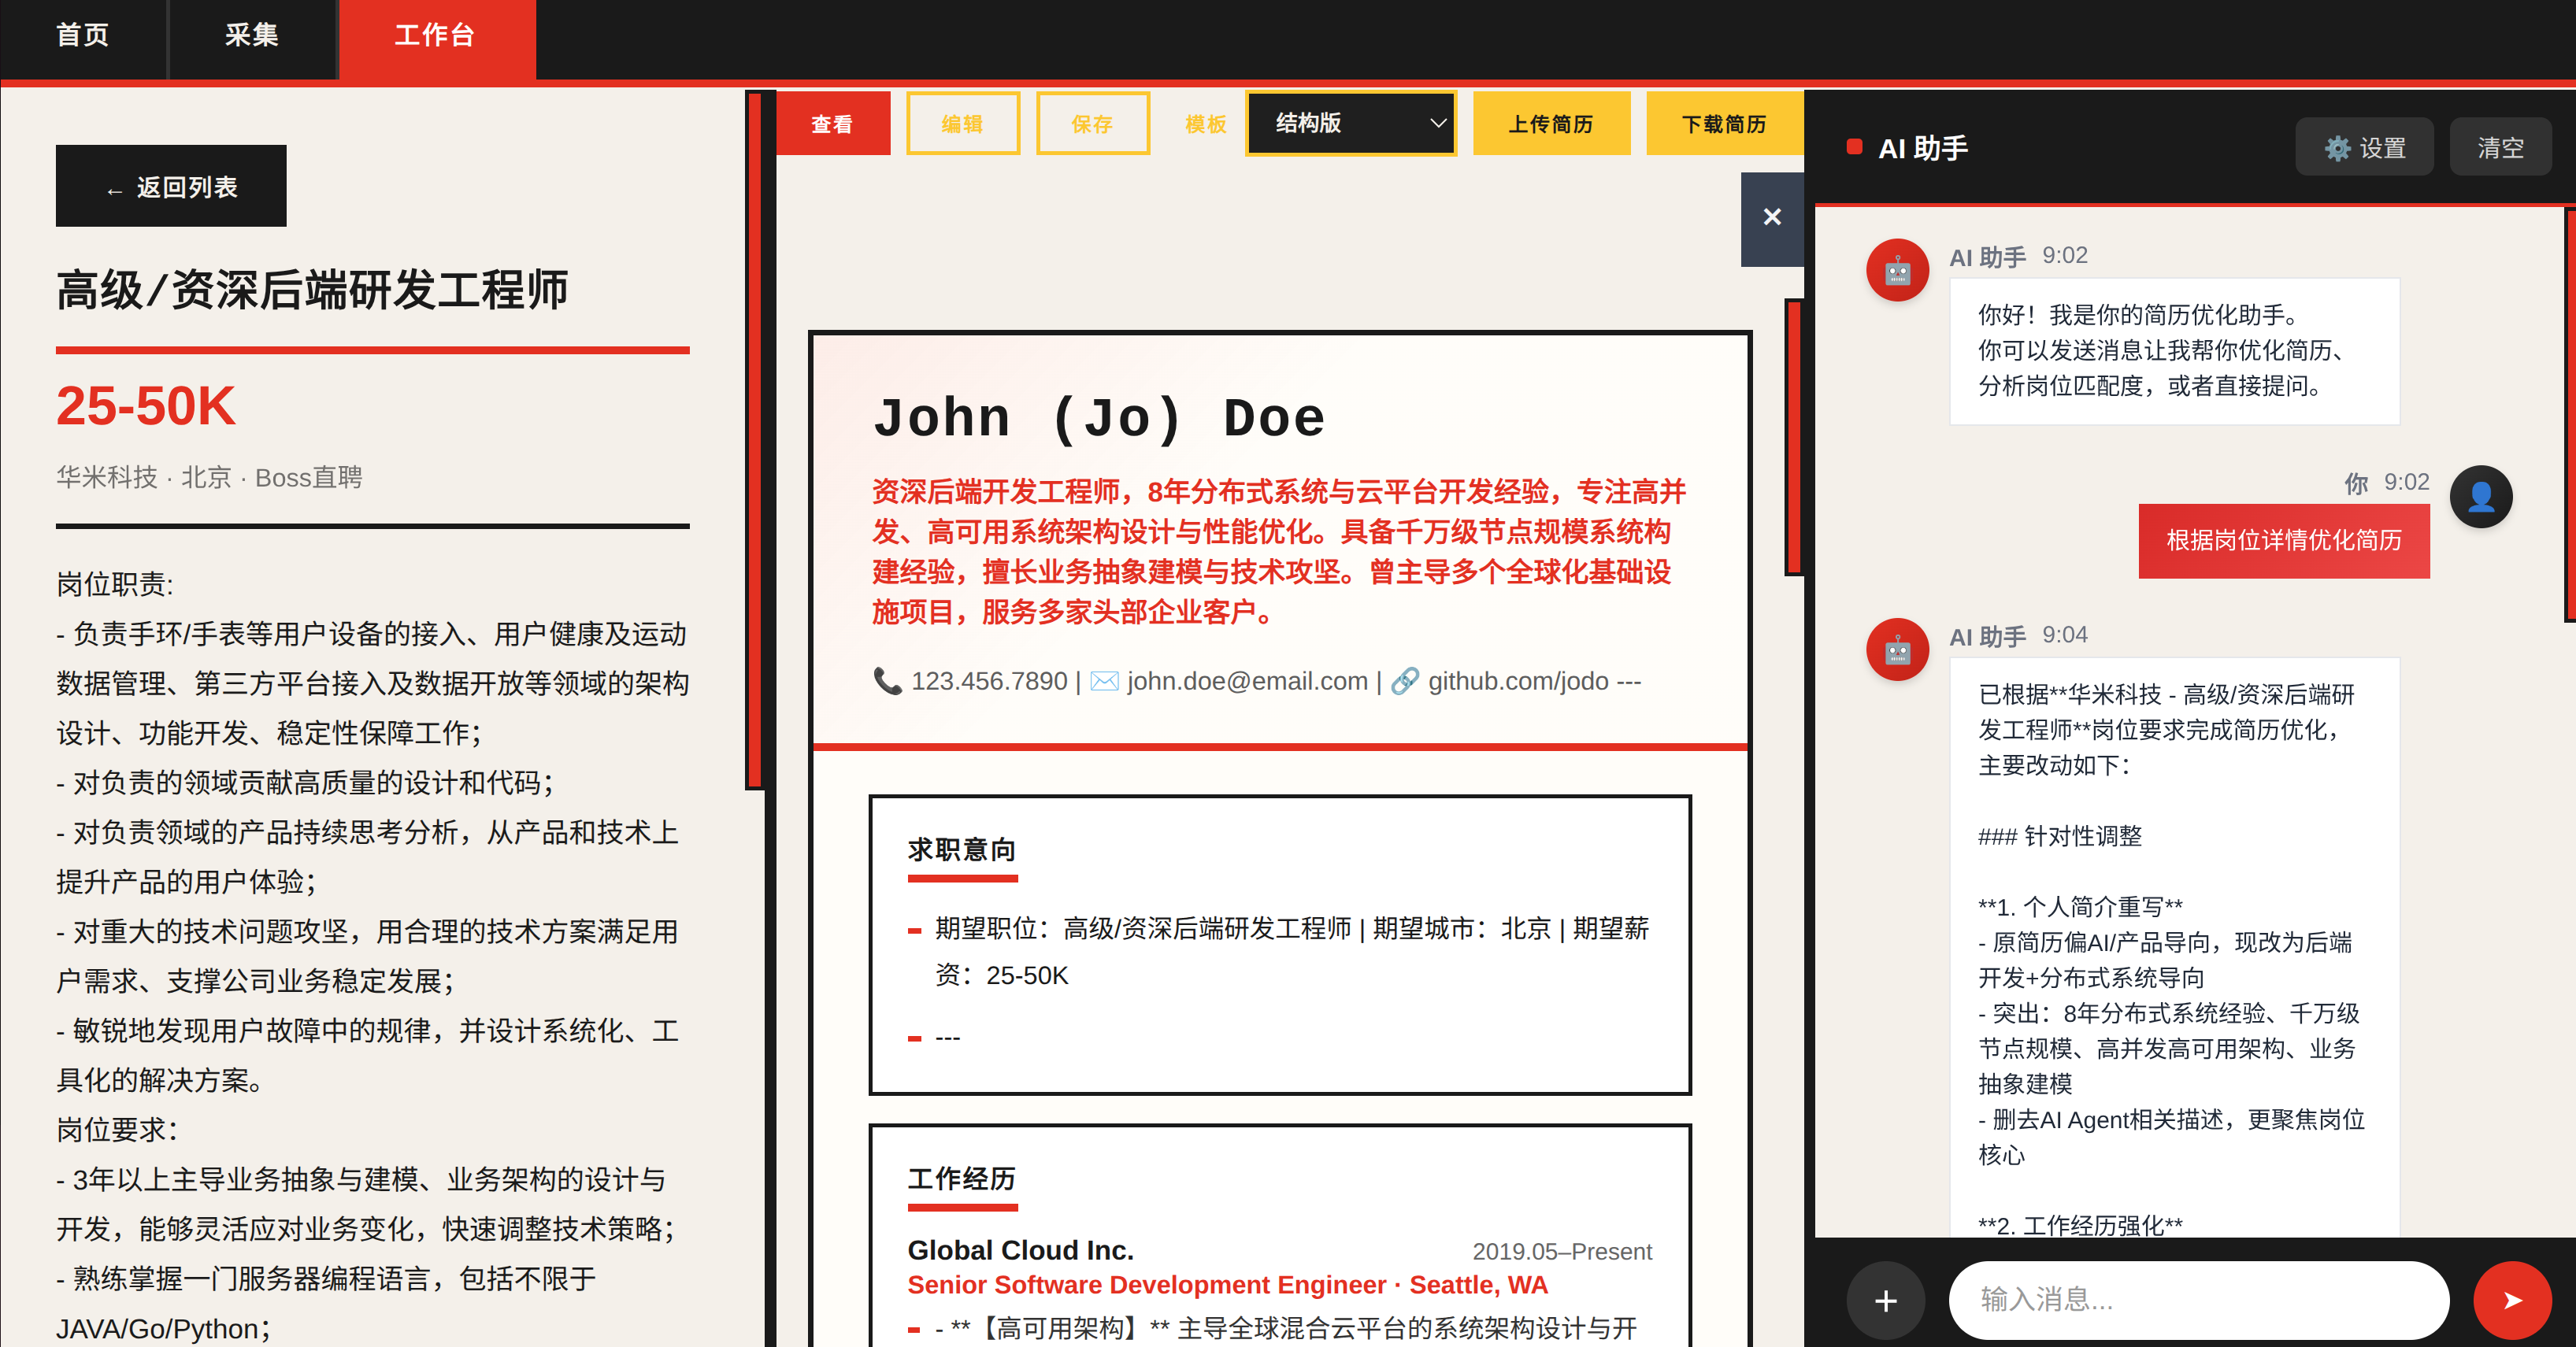Click the AI robot avatar at 9:04
The height and width of the screenshot is (1347, 2576).
[1897, 650]
